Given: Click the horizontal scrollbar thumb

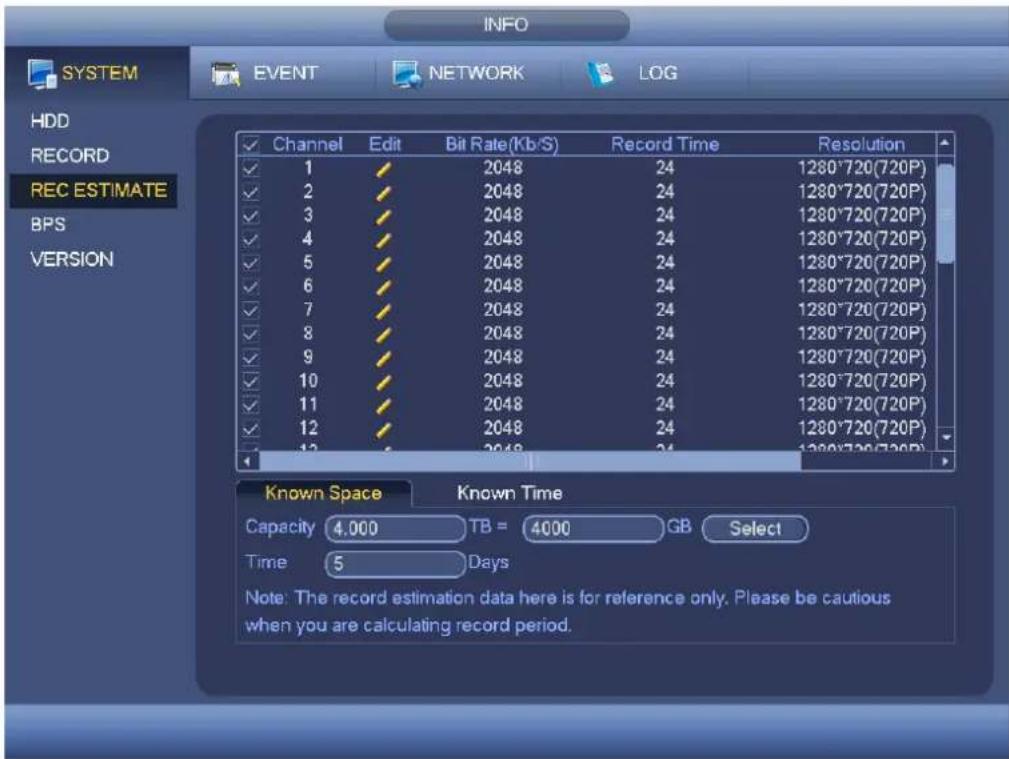Looking at the screenshot, I should click(530, 461).
